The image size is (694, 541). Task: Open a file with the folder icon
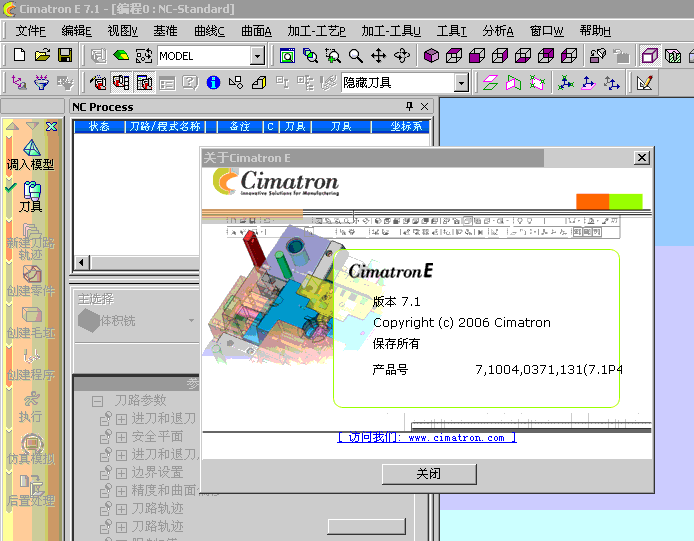click(42, 56)
